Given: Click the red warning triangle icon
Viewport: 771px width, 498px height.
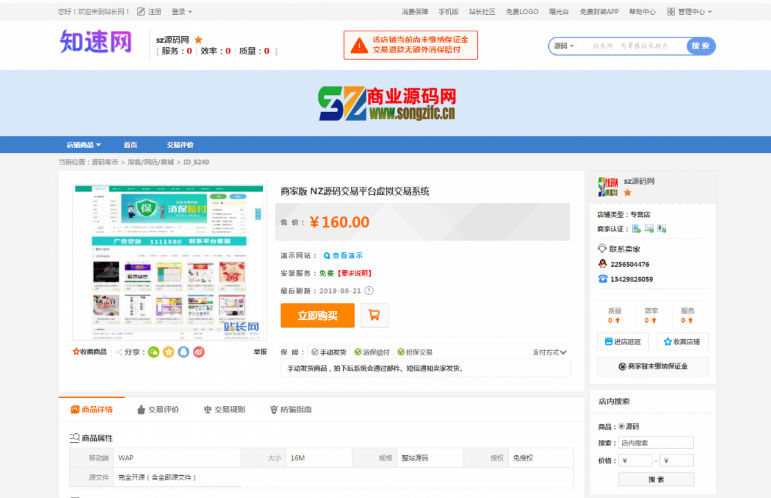Looking at the screenshot, I should tap(359, 45).
